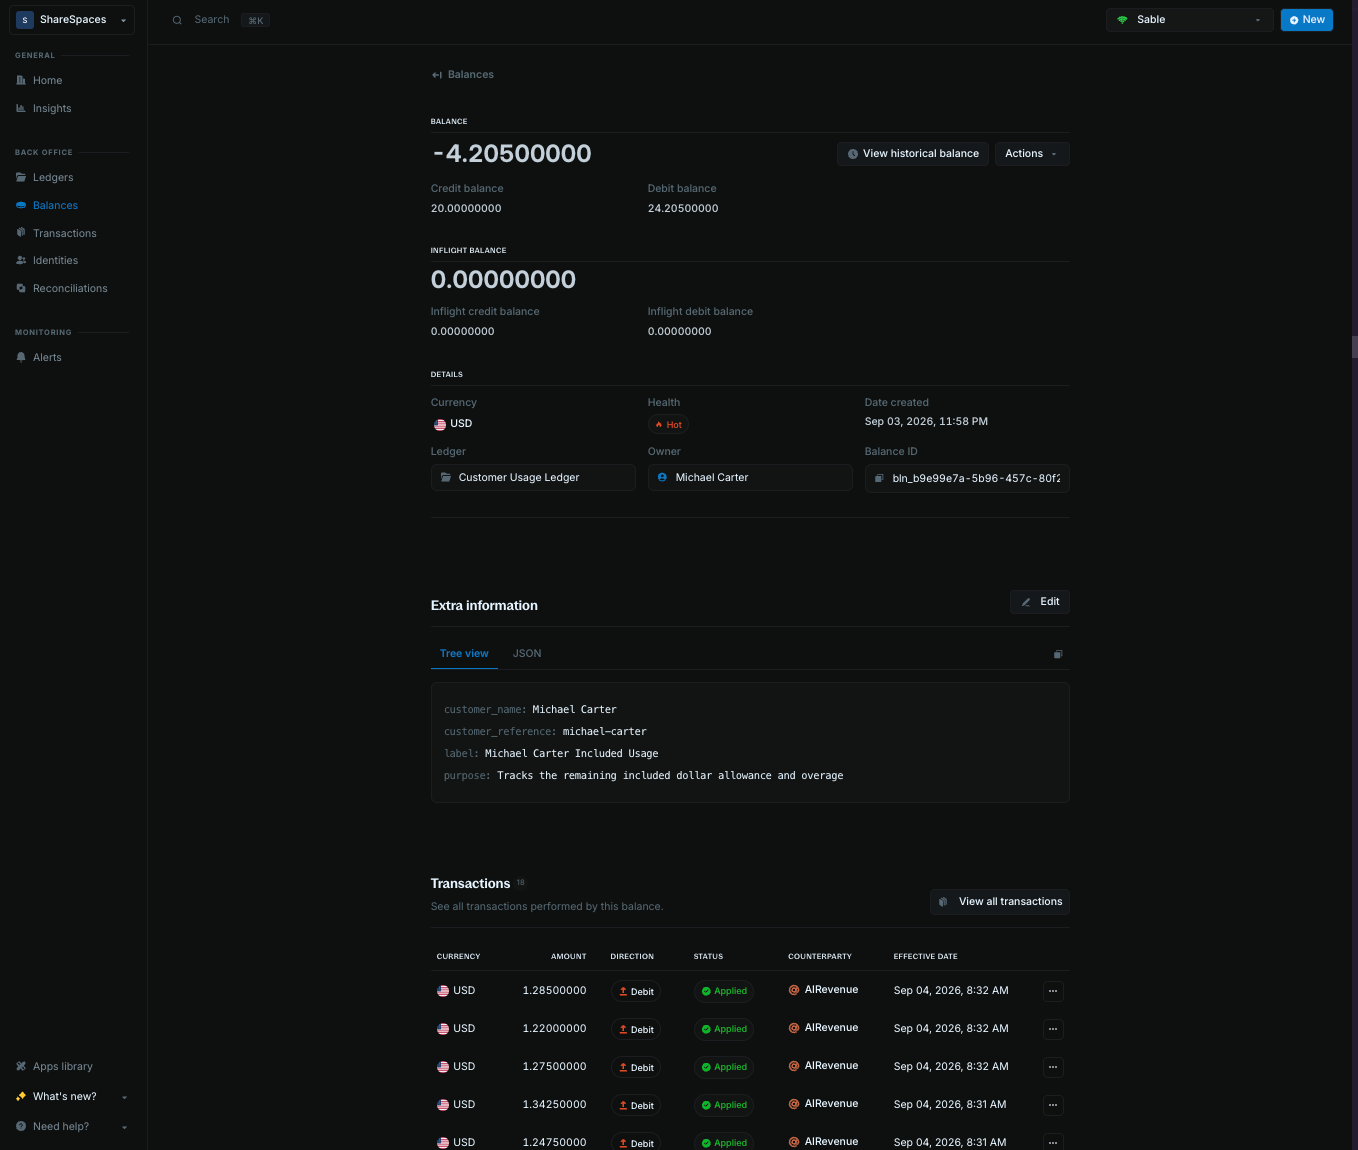Click the New button
The image size is (1358, 1150).
(x=1306, y=20)
